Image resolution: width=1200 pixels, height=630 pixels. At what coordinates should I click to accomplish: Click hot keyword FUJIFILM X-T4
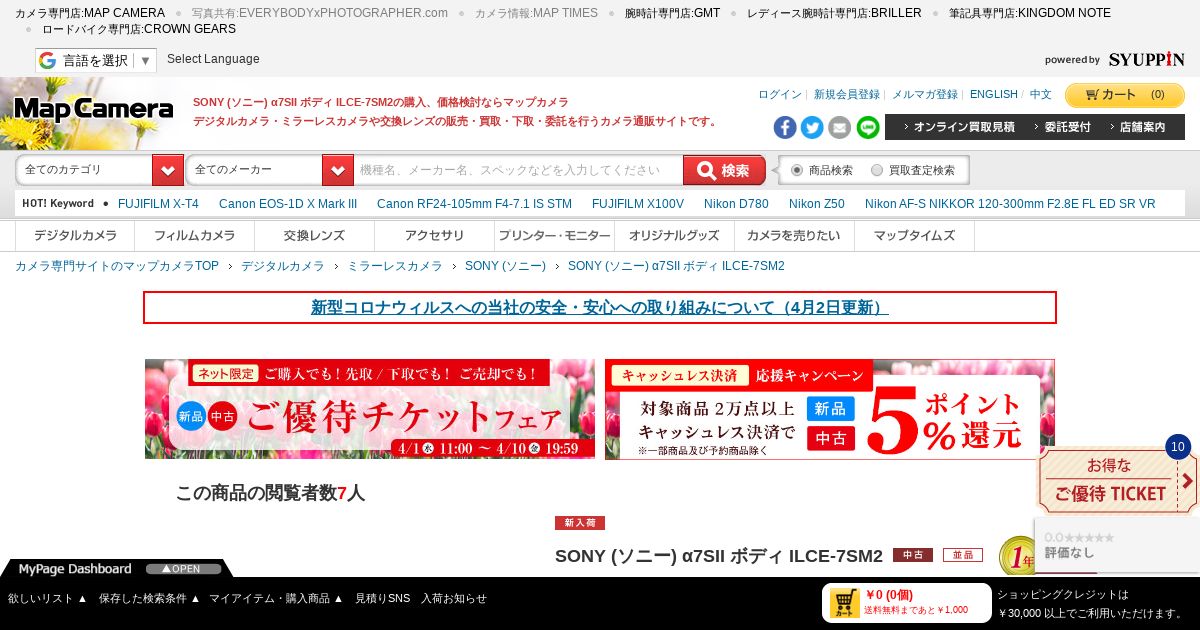click(158, 204)
